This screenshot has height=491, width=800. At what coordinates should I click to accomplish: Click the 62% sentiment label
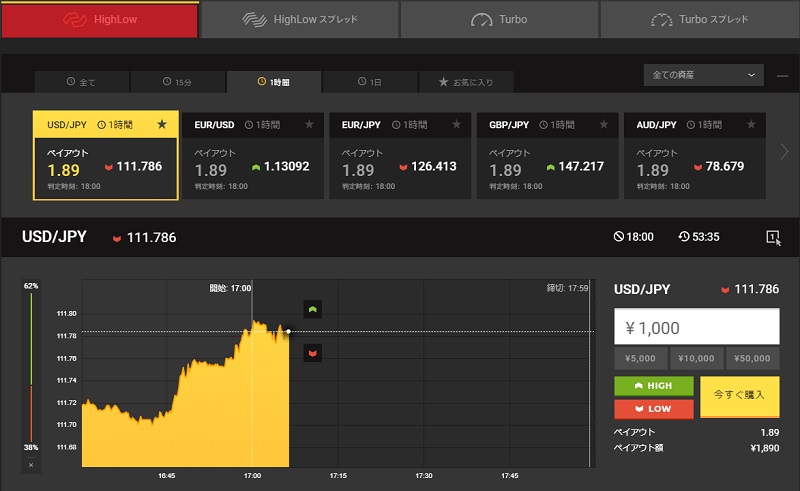(x=31, y=286)
